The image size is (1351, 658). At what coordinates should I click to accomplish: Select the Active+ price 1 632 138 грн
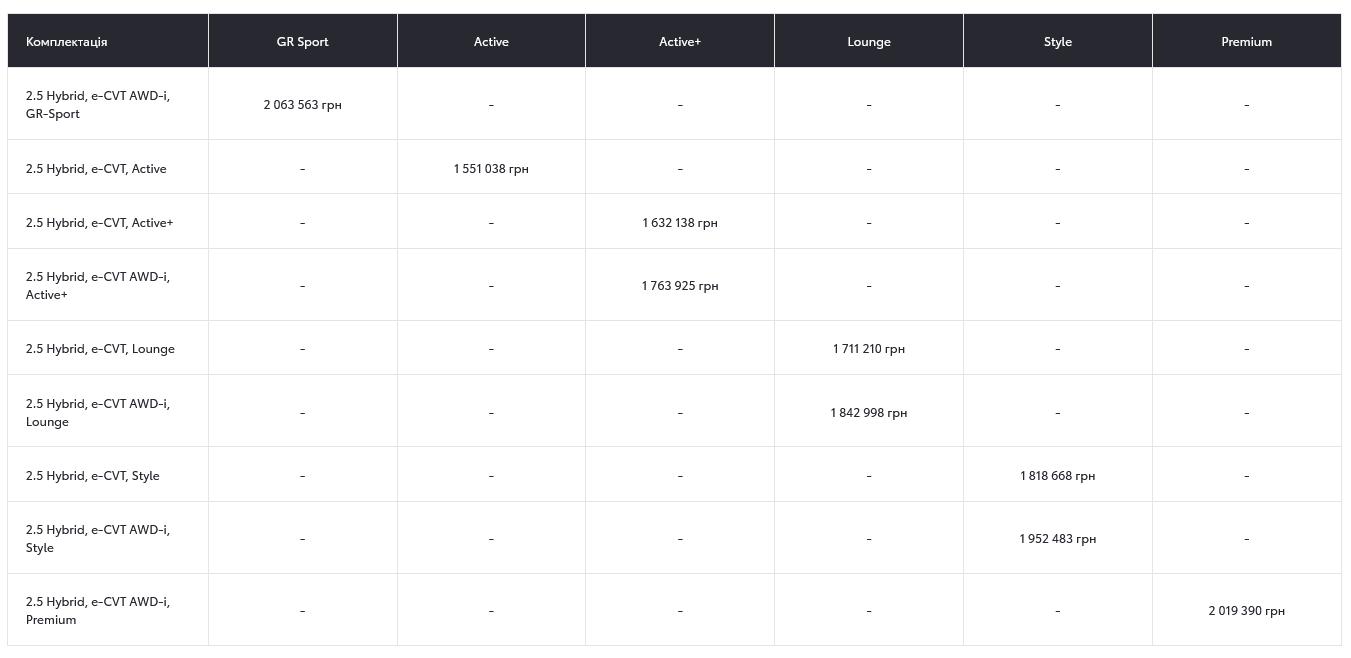pos(680,223)
